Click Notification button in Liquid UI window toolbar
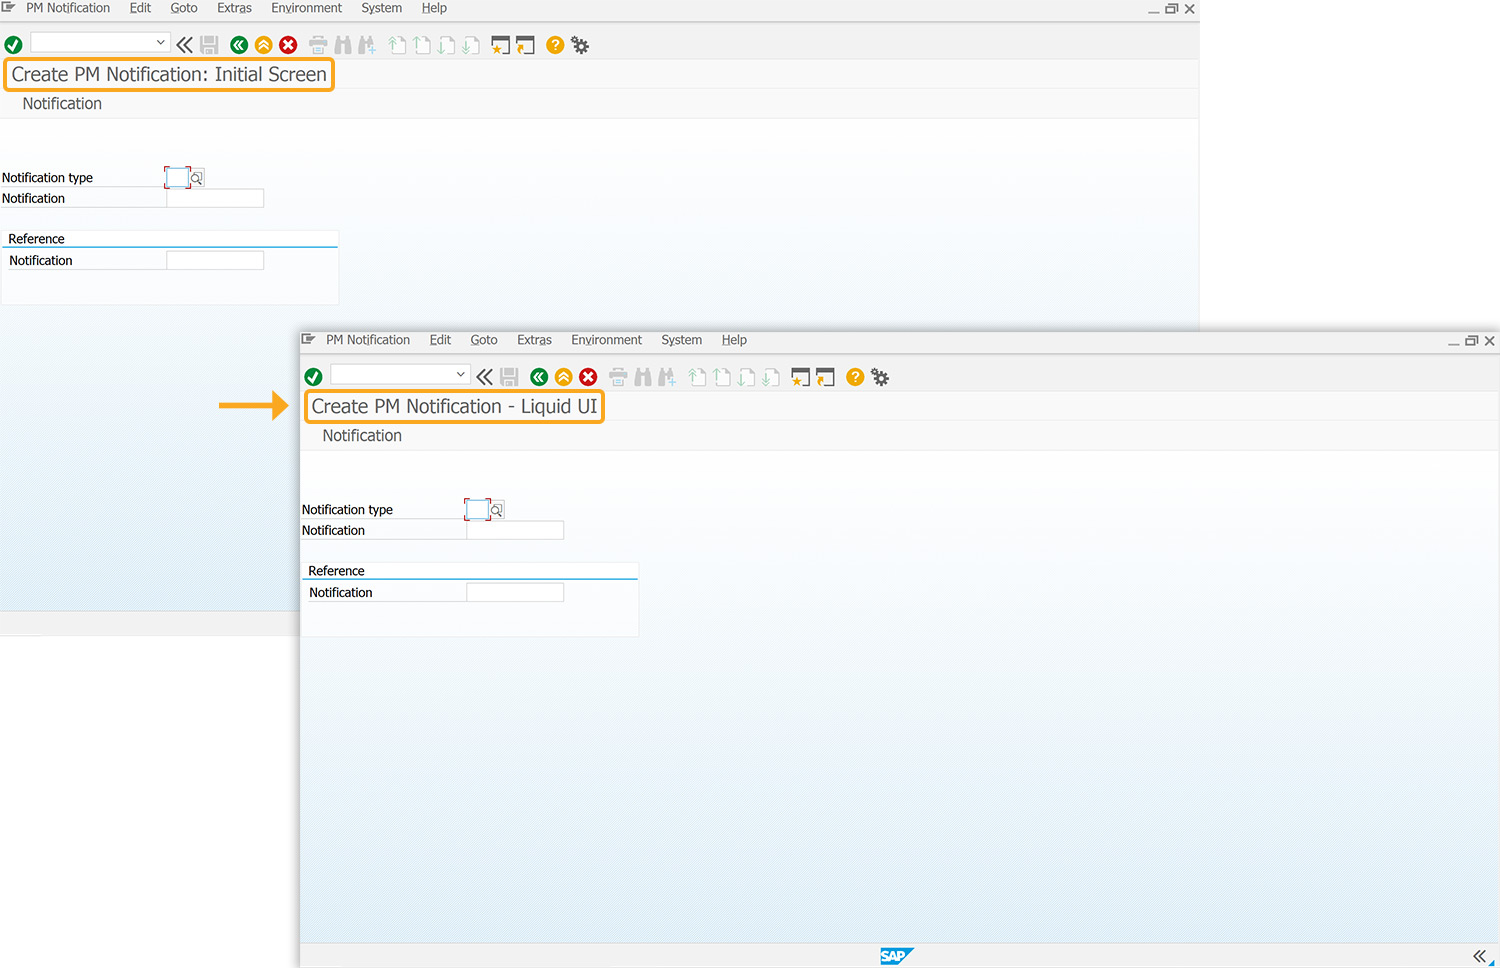Screen dimensions: 1500x968 pyautogui.click(x=362, y=436)
